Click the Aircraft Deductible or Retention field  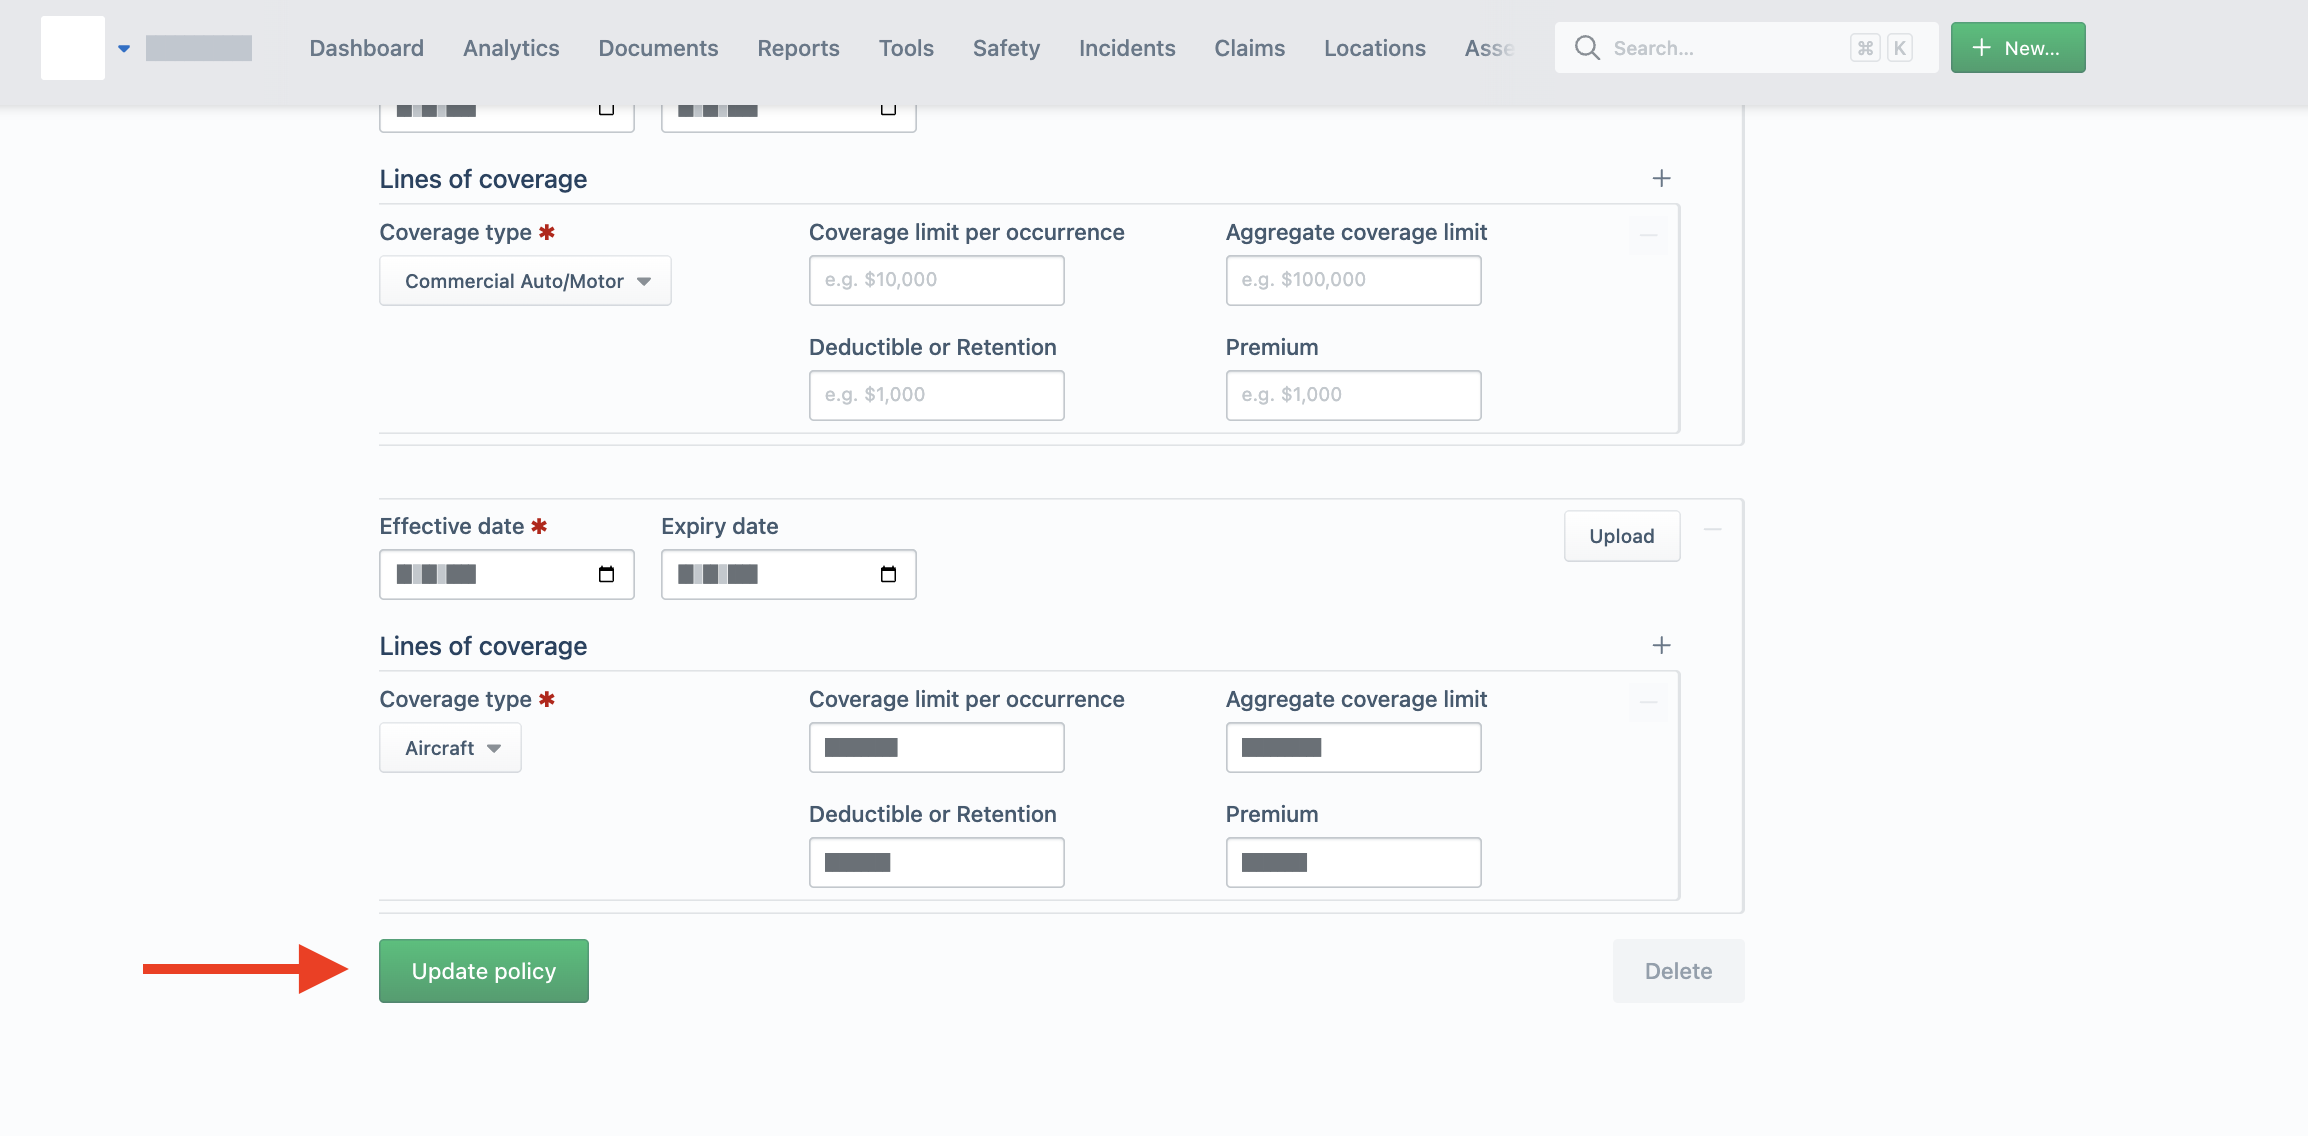[x=936, y=862]
